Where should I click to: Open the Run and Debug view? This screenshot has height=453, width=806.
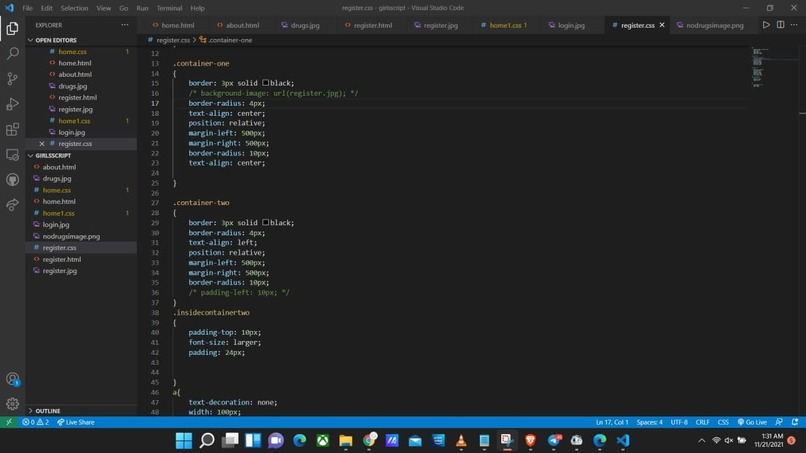click(12, 104)
